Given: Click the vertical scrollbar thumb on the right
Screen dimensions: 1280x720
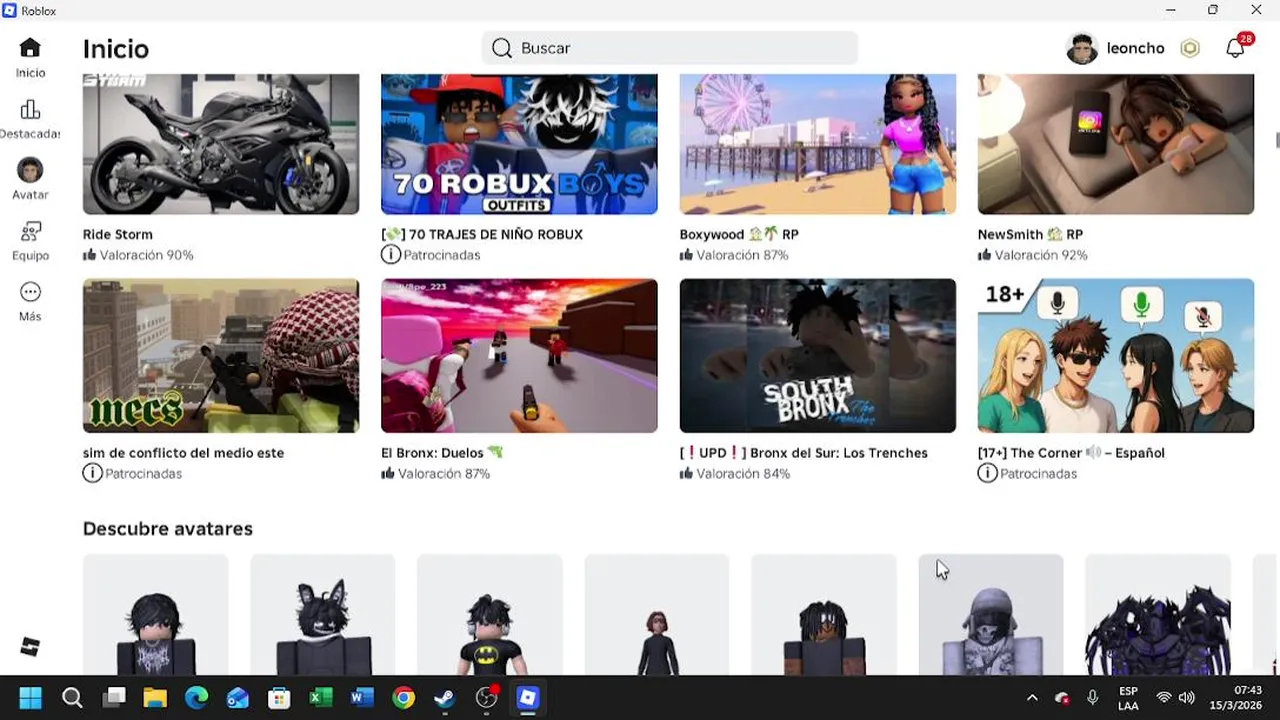Looking at the screenshot, I should tap(1277, 139).
